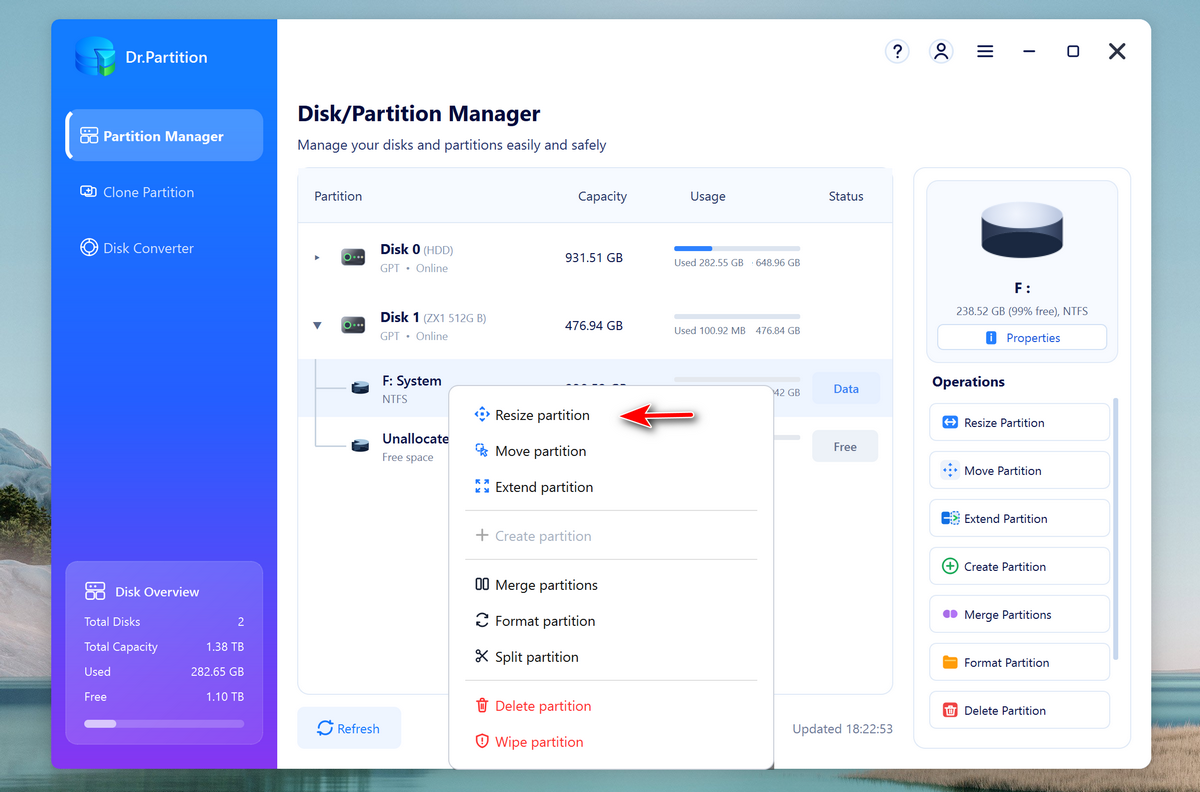Click the Usage column header
Image resolution: width=1200 pixels, height=792 pixels.
point(708,196)
